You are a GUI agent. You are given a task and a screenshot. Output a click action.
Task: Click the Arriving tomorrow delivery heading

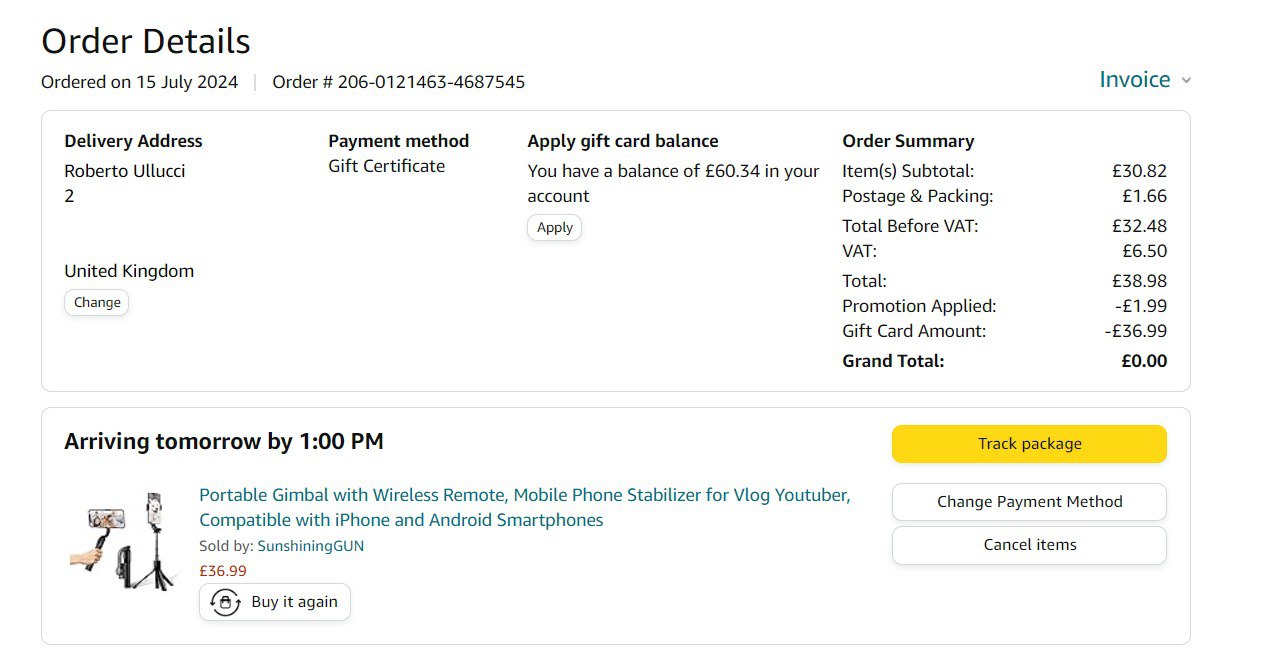[224, 442]
